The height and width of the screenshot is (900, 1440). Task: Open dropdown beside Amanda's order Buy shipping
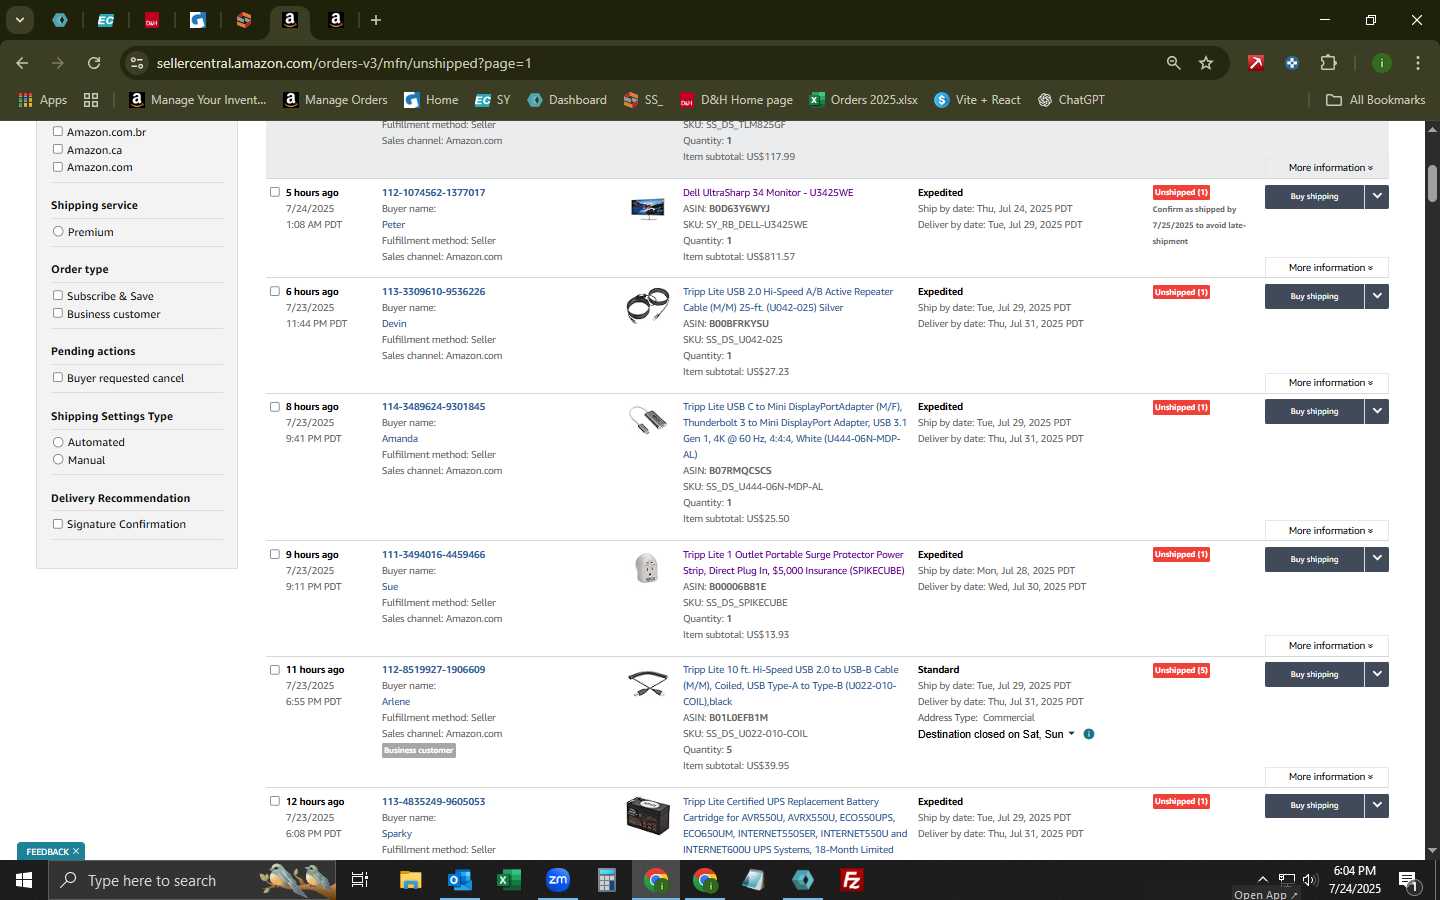[1377, 411]
